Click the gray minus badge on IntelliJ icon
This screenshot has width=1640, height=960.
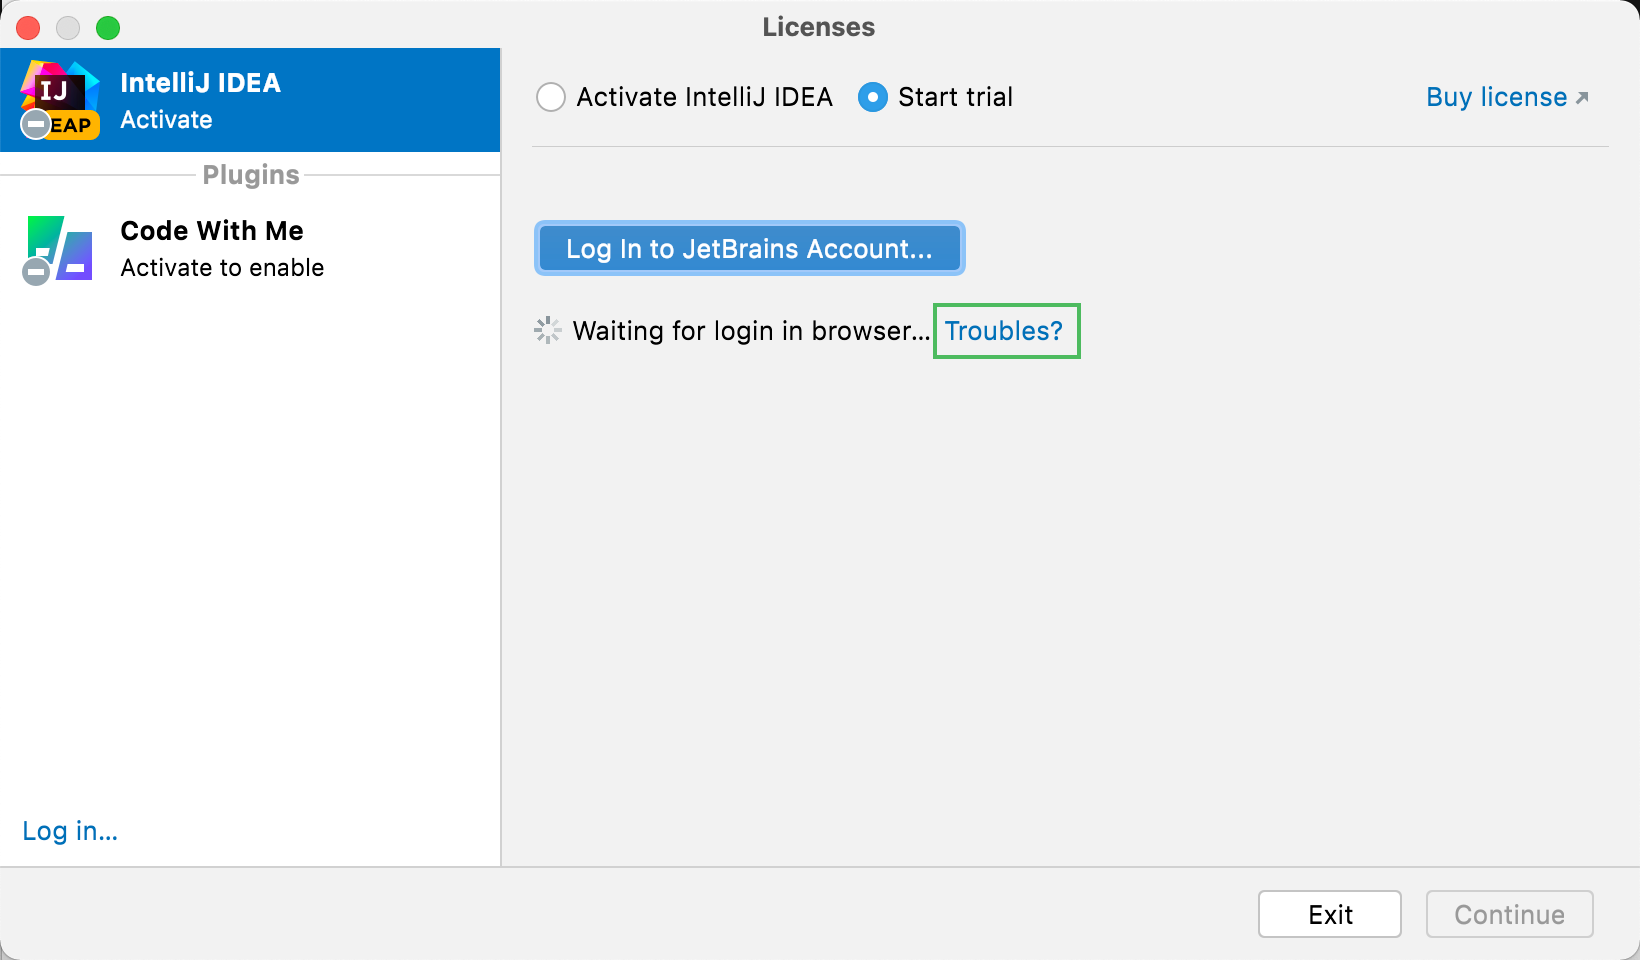(x=36, y=126)
